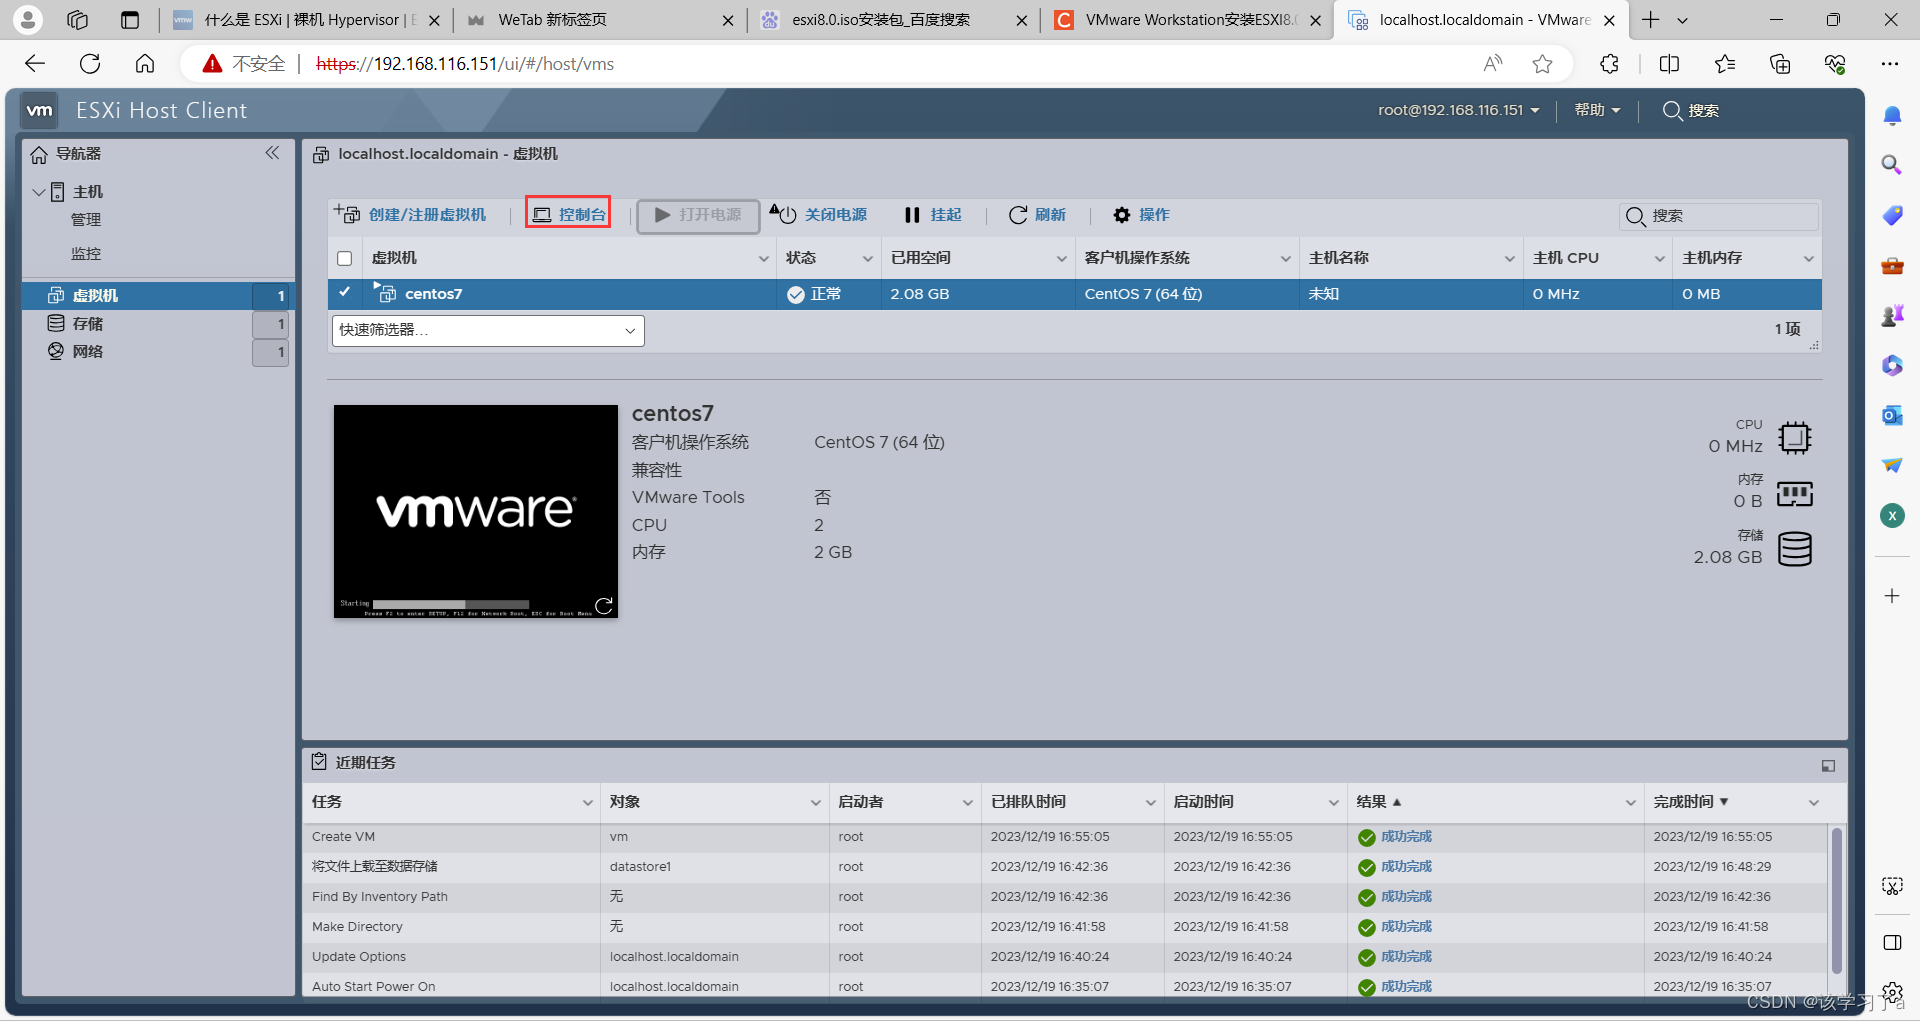This screenshot has height=1021, width=1920.
Task: Open Host CPU column dropdown
Action: (1660, 259)
